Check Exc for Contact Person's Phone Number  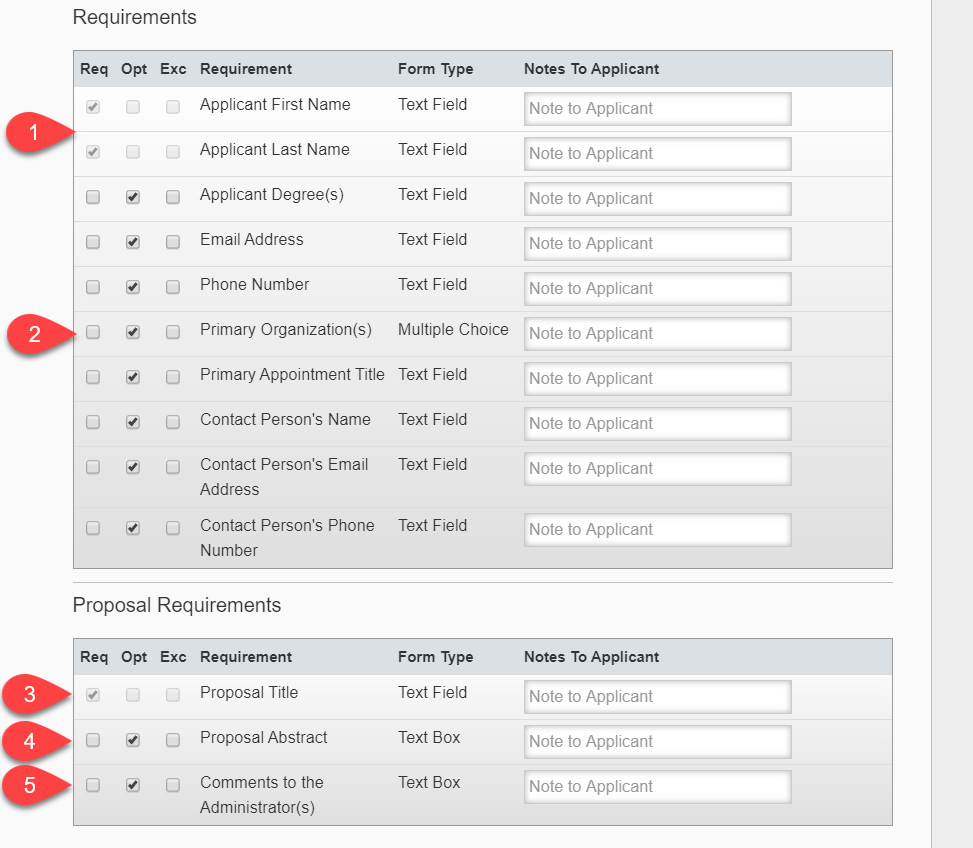coord(173,528)
